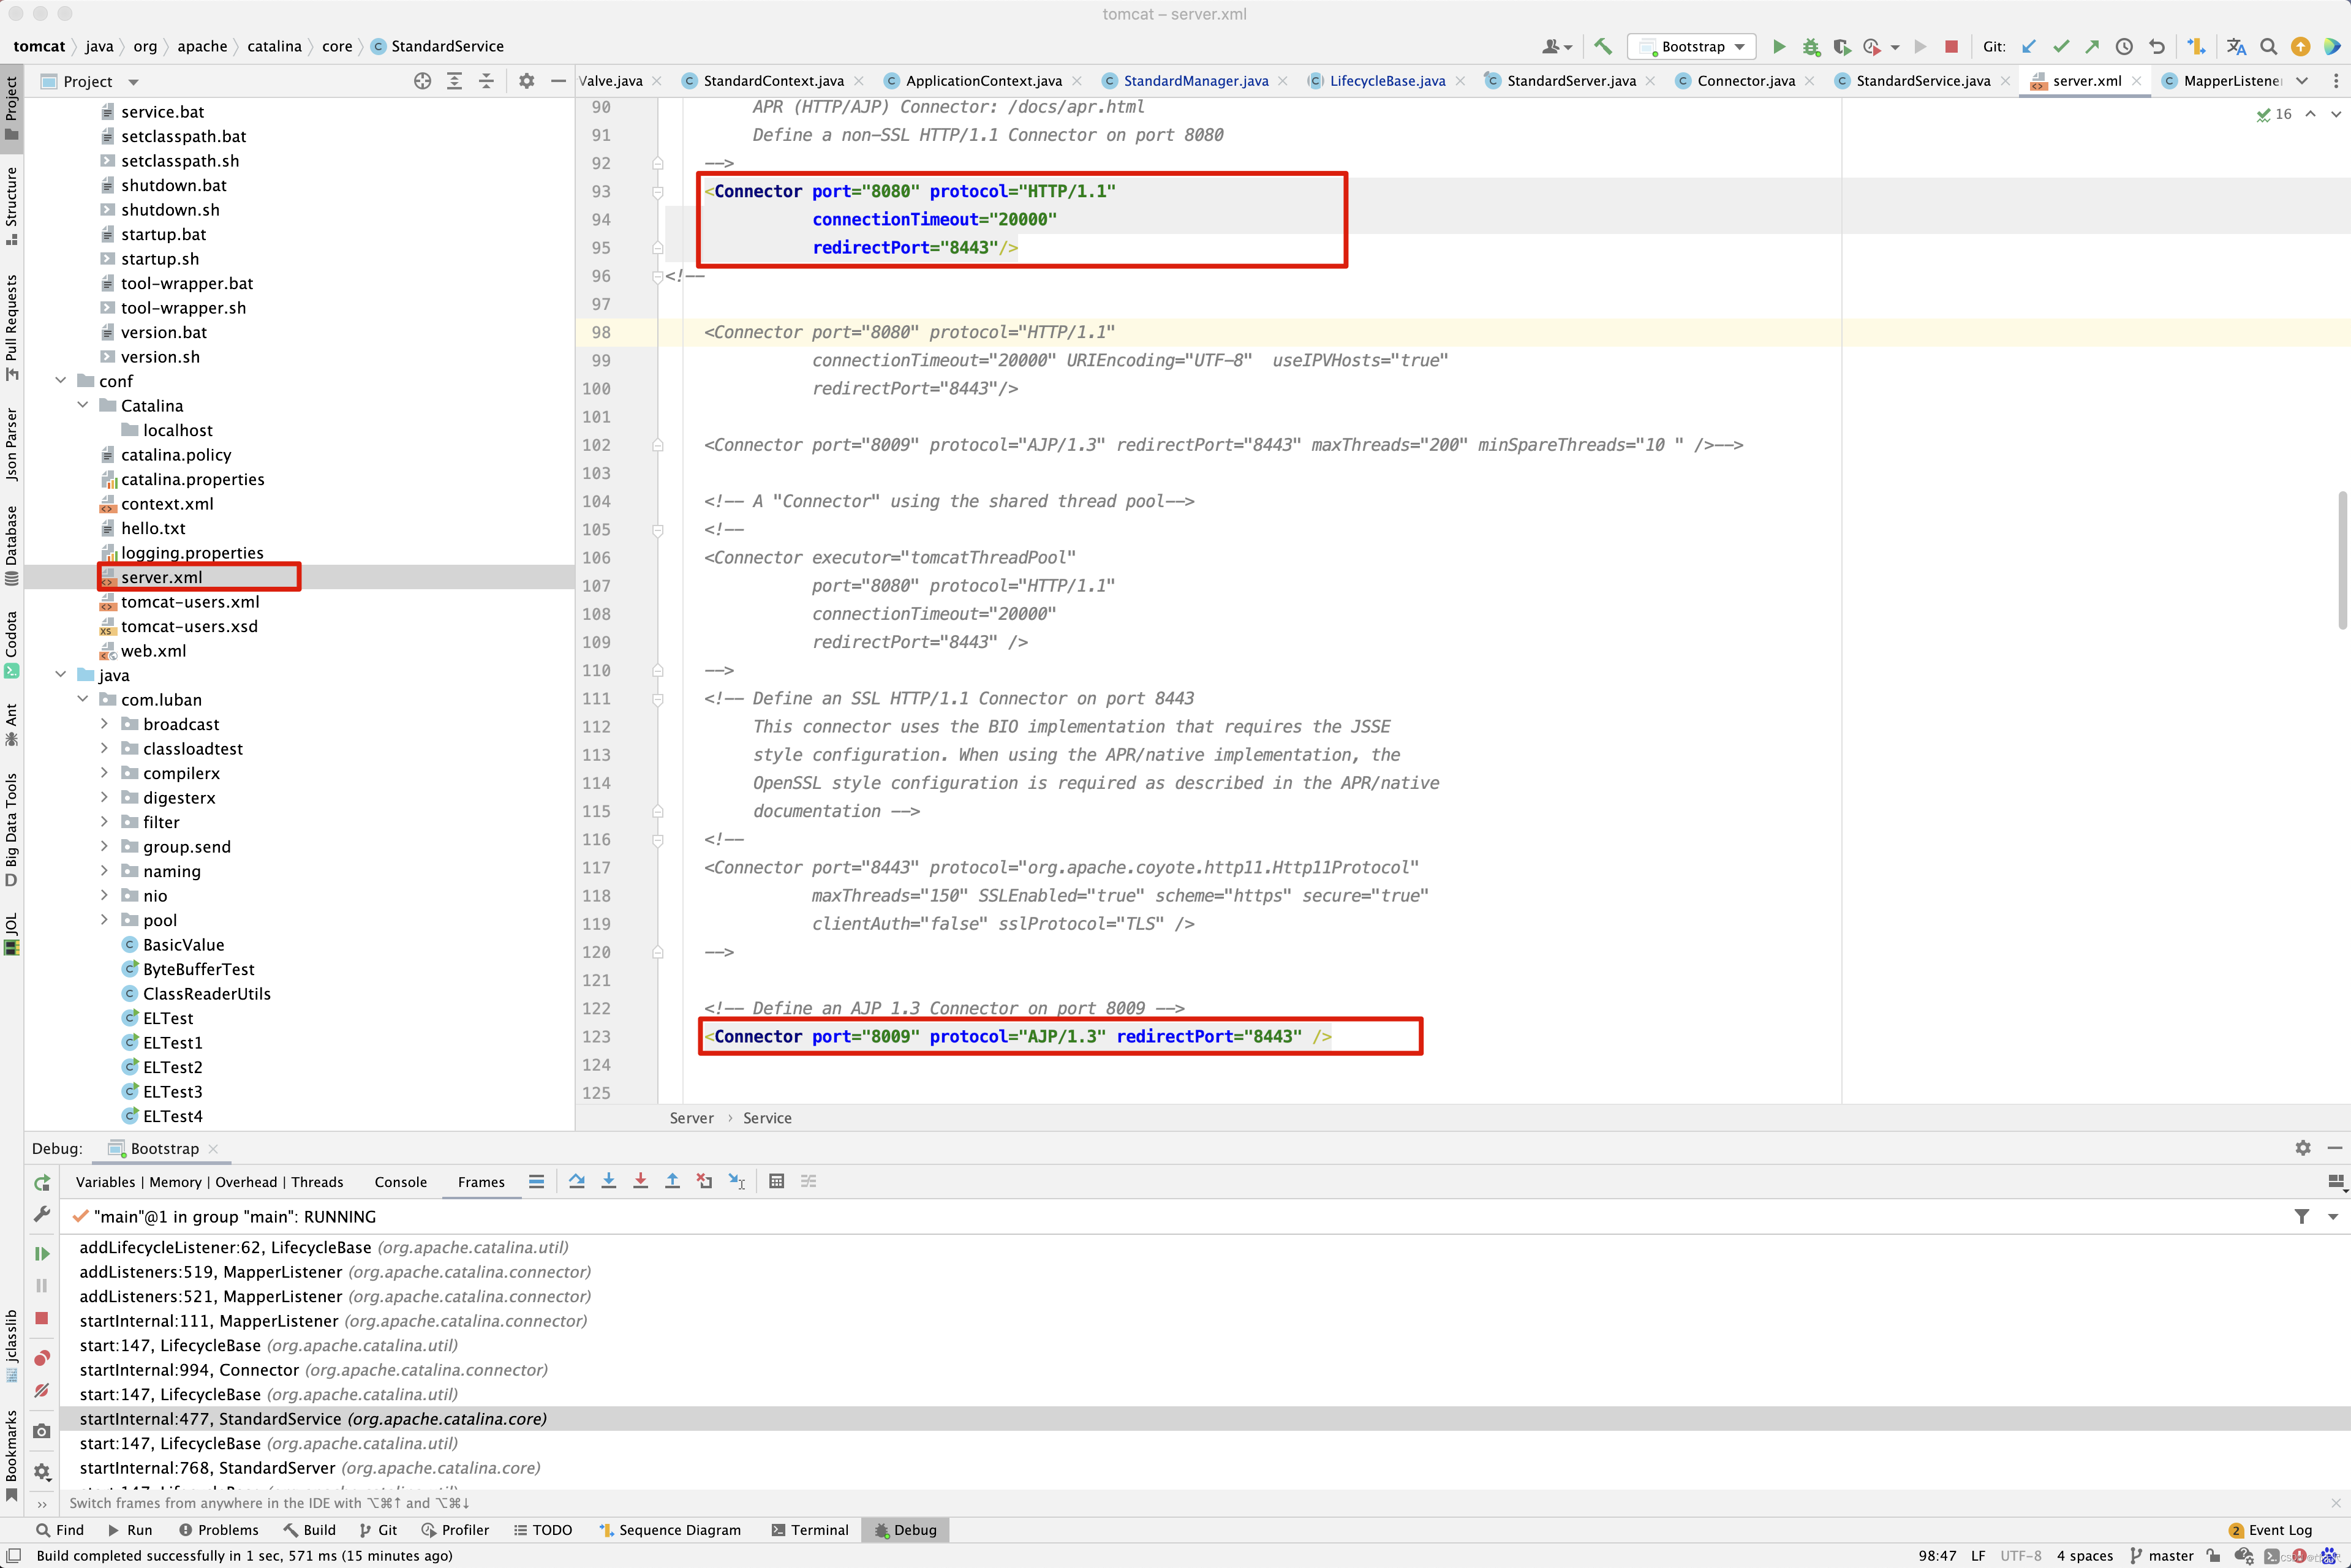Rollback changes with the undo icon
The image size is (2351, 1568).
coord(2157,46)
